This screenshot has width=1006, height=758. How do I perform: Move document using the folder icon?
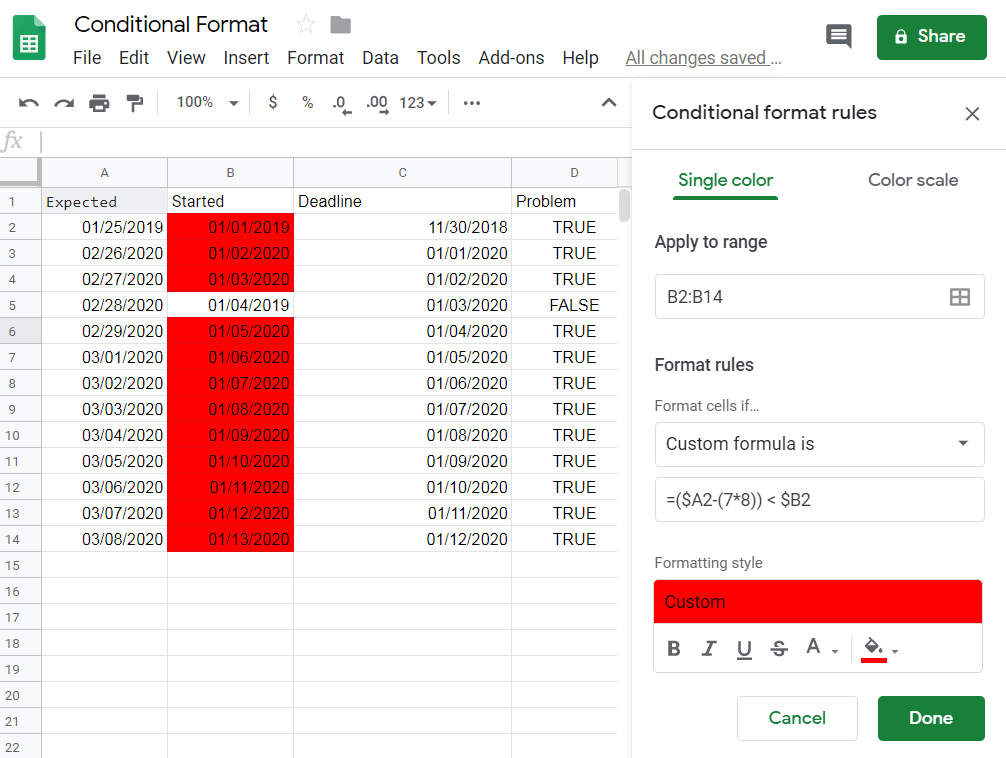340,25
